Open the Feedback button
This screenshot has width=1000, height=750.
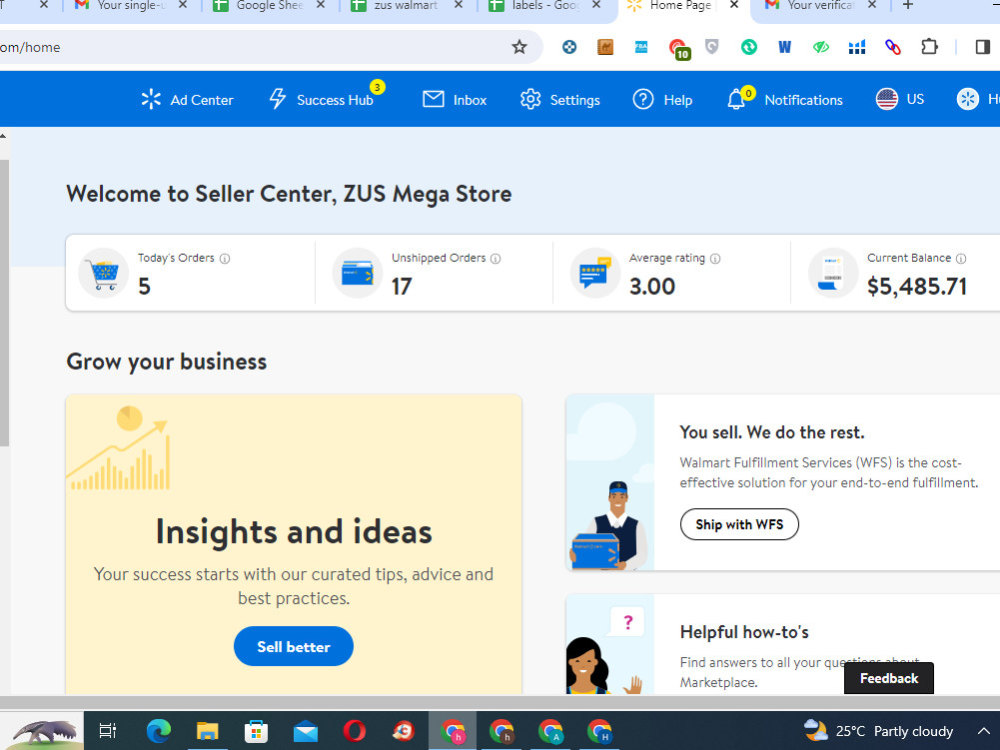pos(888,678)
